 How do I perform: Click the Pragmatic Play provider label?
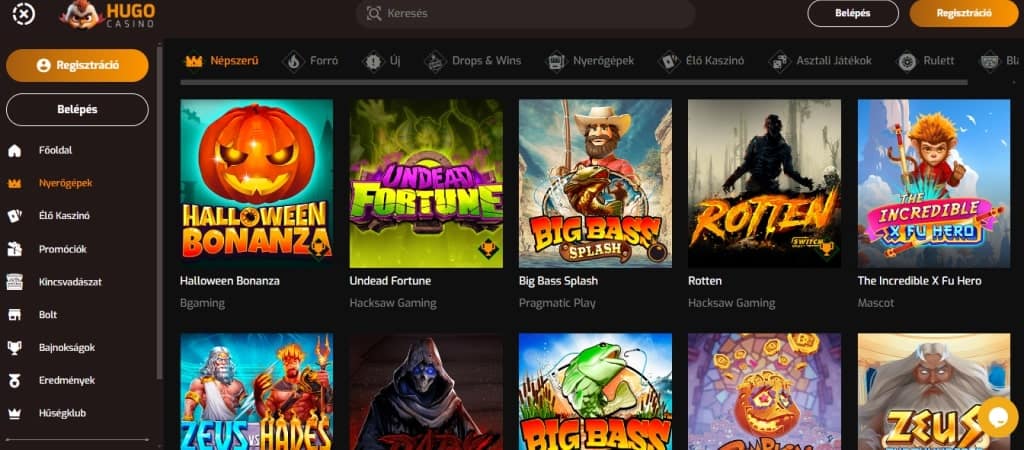pos(557,303)
